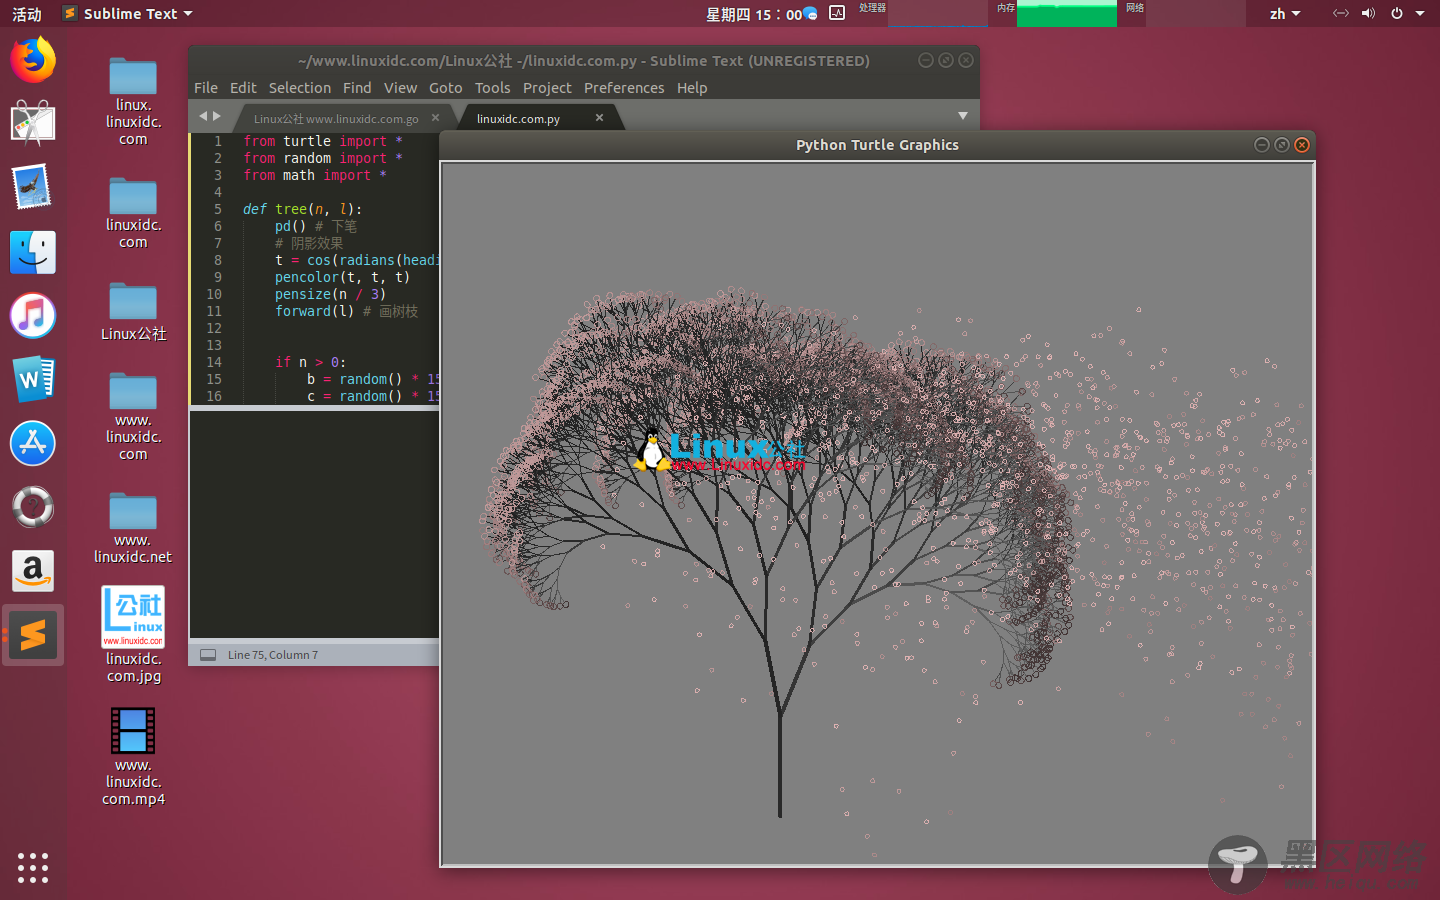Minimize the Python Turtle Graphics window
Screen dimensions: 1440x900
tap(1262, 145)
